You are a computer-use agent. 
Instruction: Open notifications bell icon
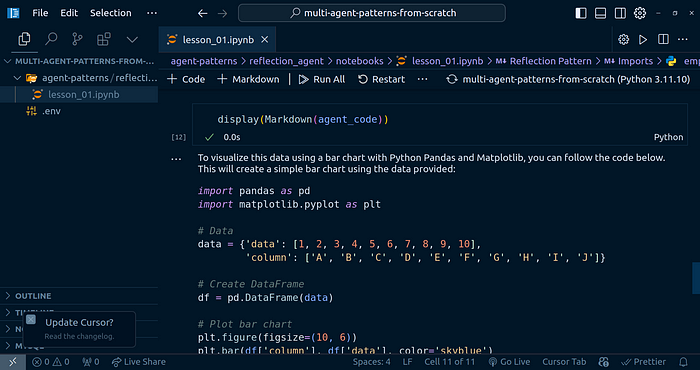coord(683,362)
